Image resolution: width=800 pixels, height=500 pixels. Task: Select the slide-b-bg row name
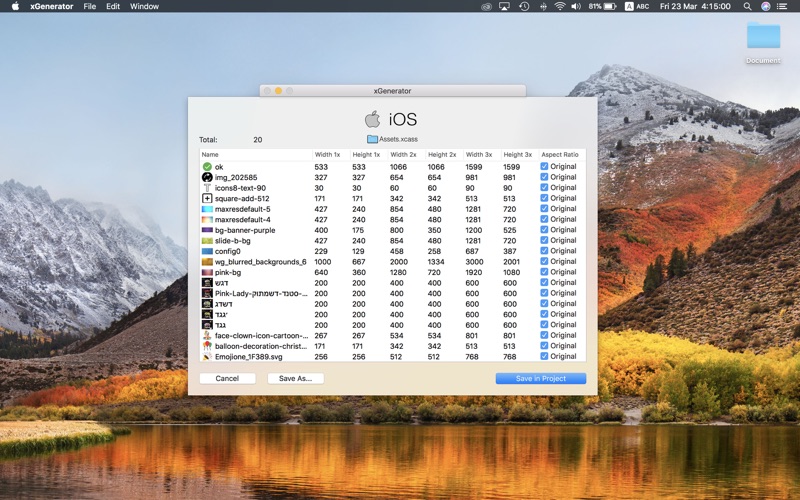(x=233, y=240)
